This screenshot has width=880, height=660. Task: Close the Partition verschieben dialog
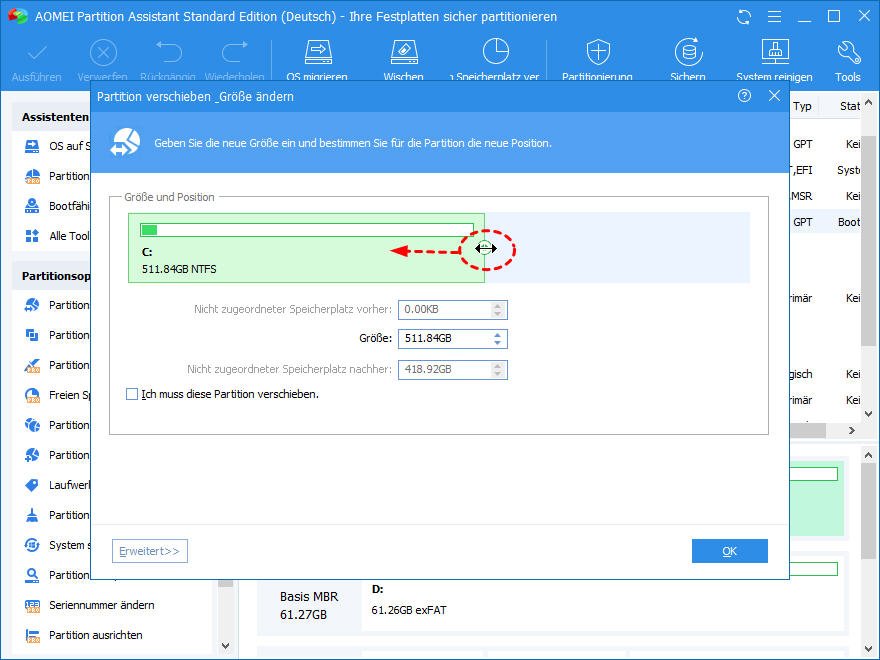click(774, 96)
